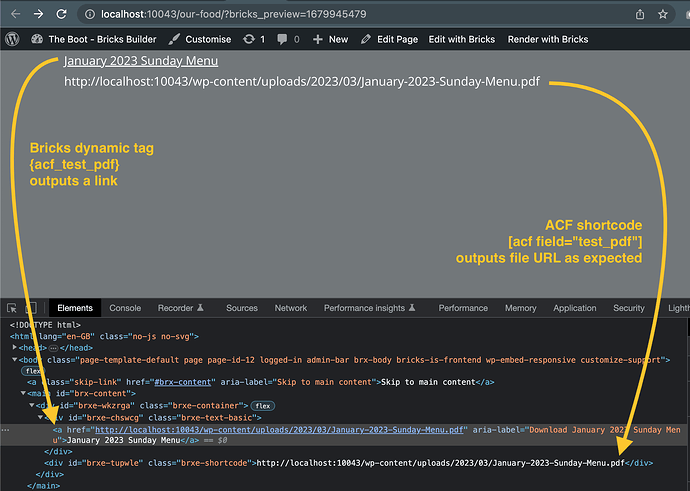
Task: Click the ellipsis inside head element
Action: point(53,348)
